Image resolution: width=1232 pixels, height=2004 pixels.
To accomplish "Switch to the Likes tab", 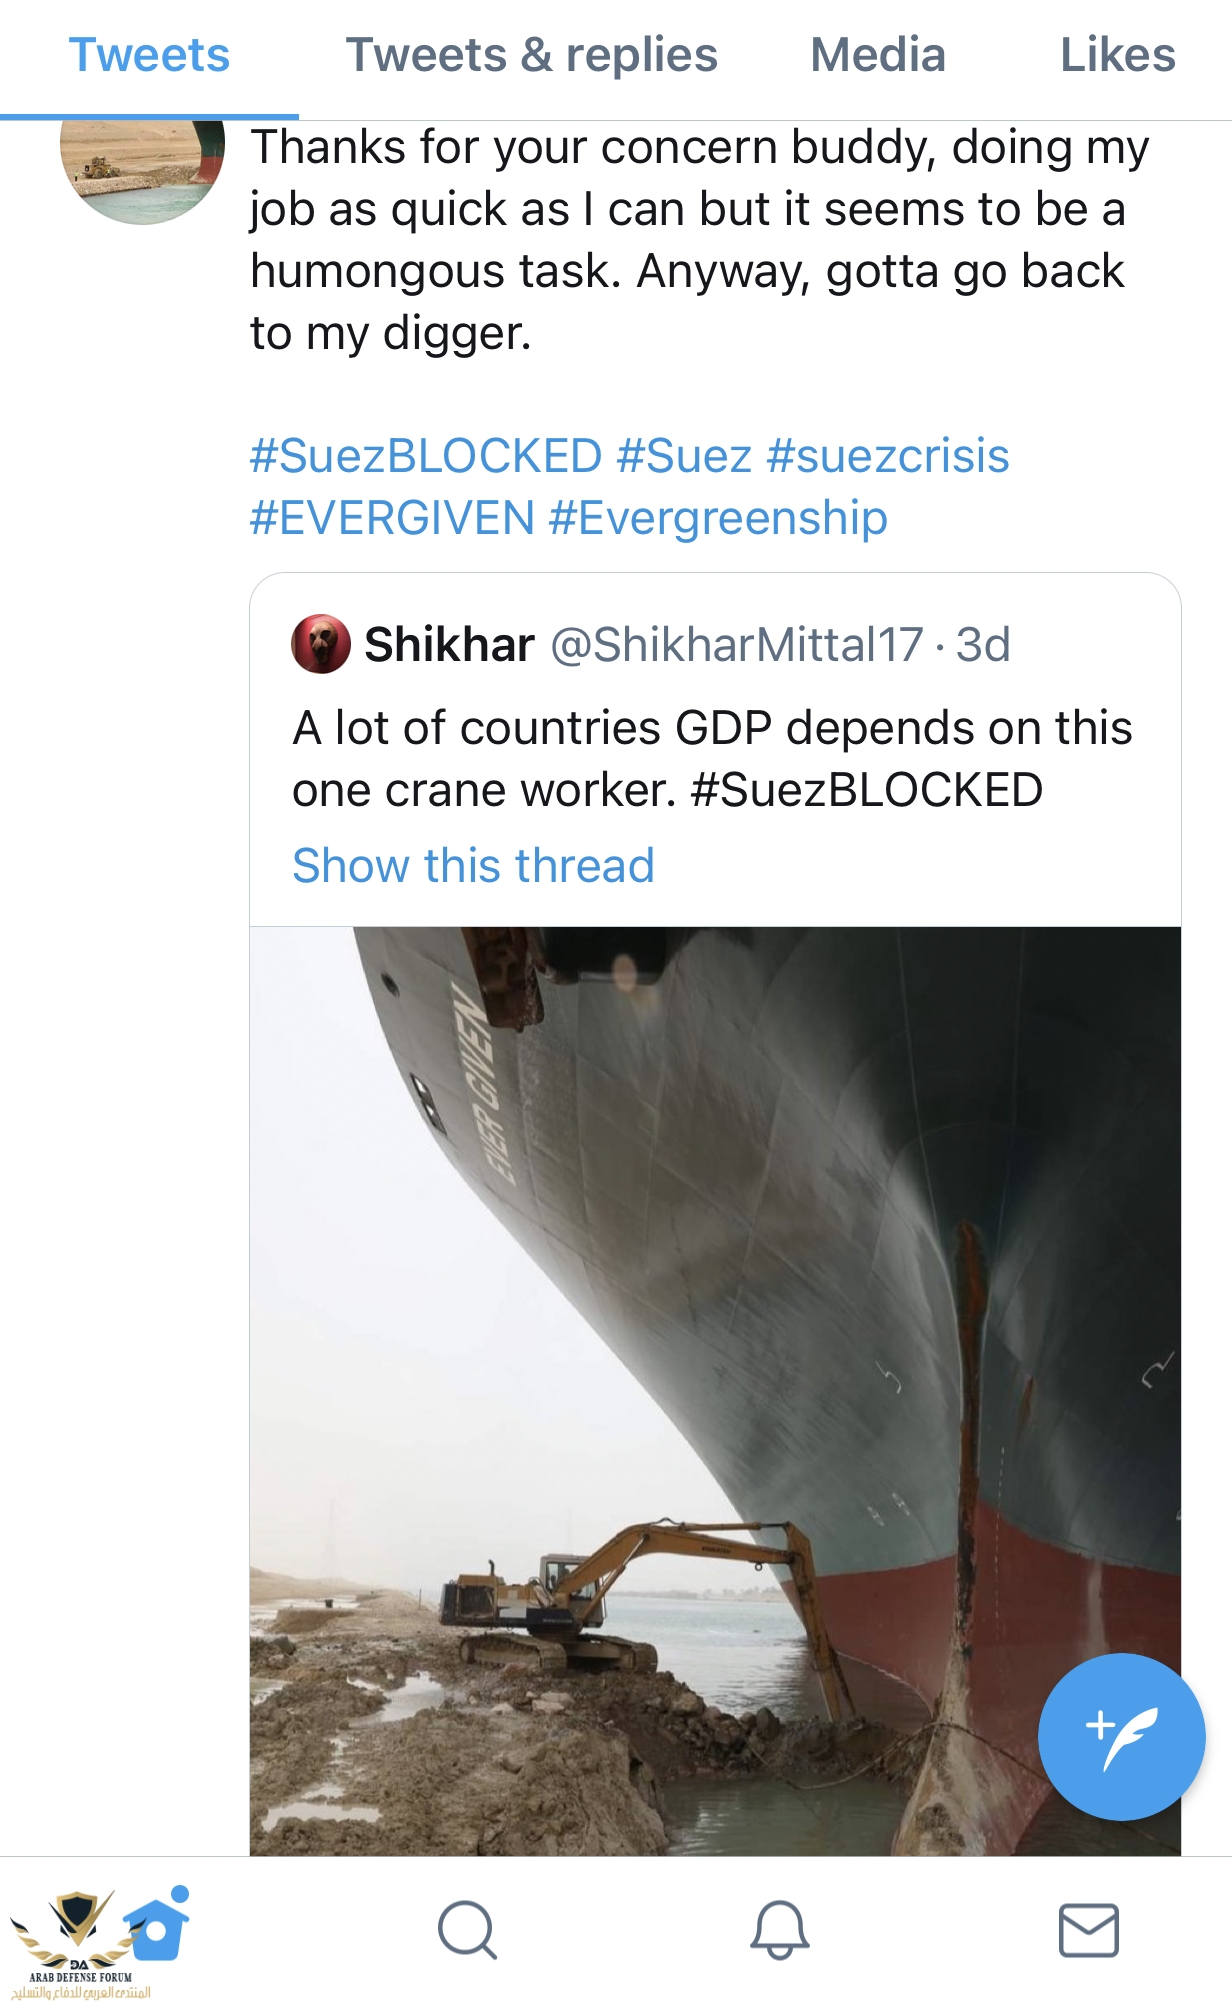I will [x=1117, y=55].
